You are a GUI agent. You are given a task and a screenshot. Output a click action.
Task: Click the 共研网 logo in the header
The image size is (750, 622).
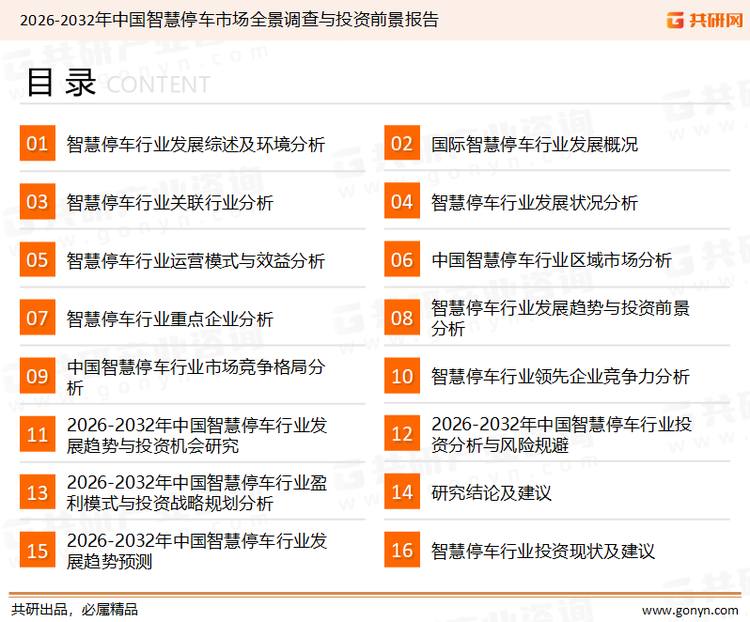pyautogui.click(x=705, y=20)
